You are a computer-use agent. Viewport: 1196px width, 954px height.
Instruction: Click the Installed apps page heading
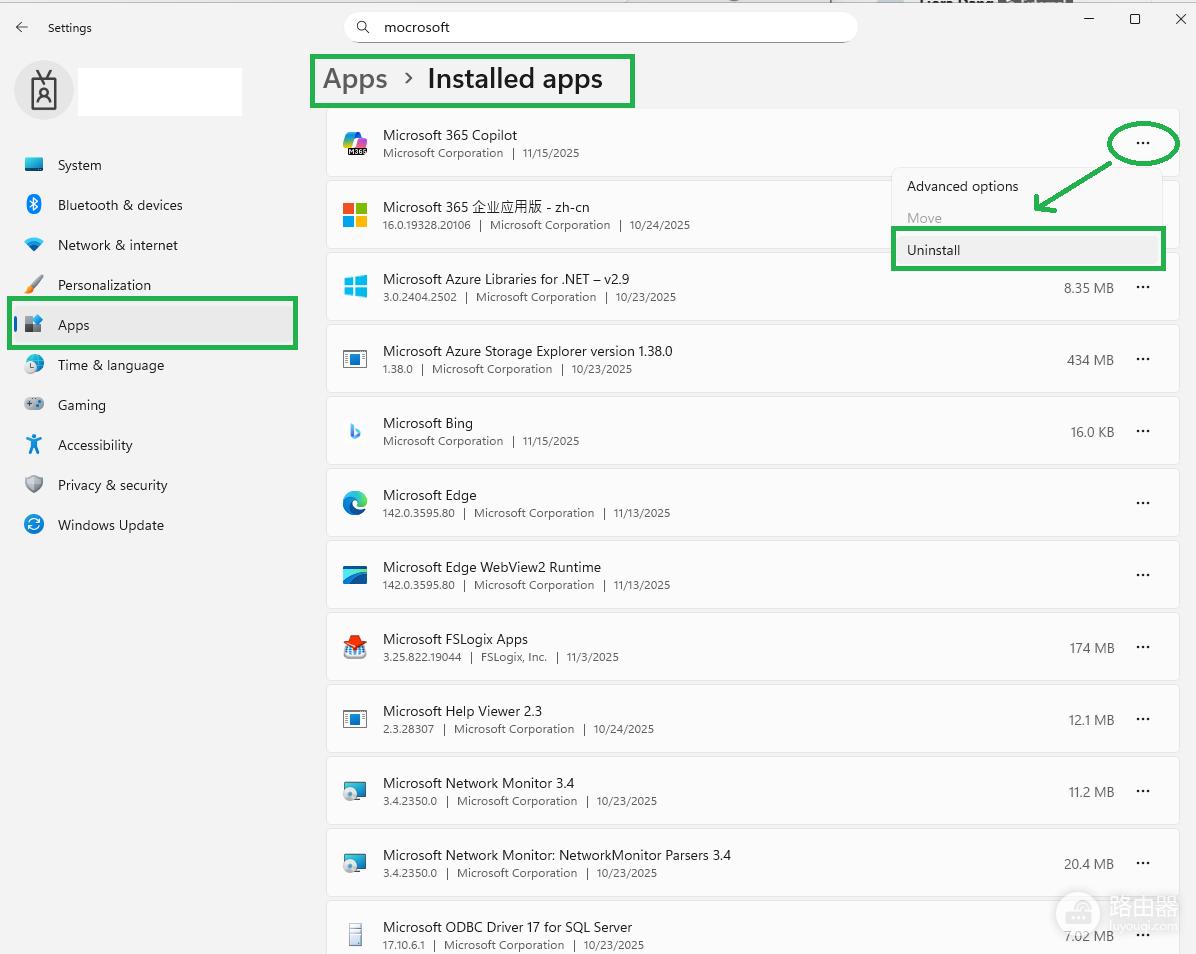[515, 79]
